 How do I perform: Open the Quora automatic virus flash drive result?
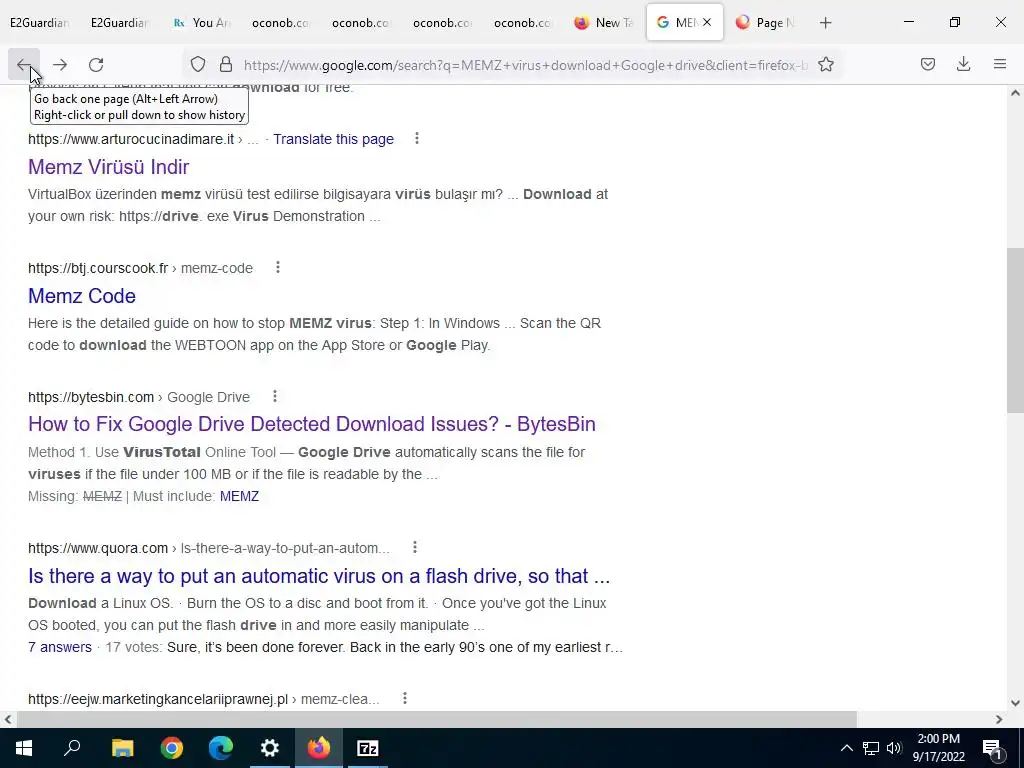pos(319,576)
